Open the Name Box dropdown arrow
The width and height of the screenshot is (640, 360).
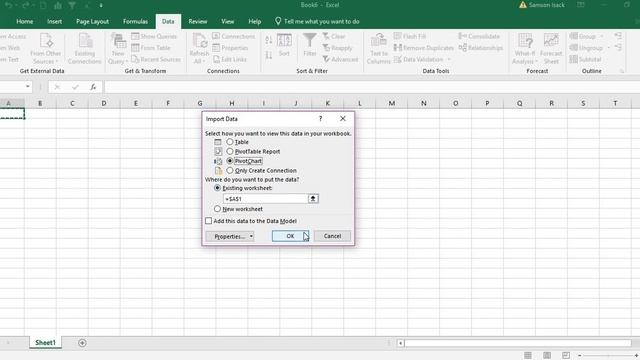coord(27,87)
